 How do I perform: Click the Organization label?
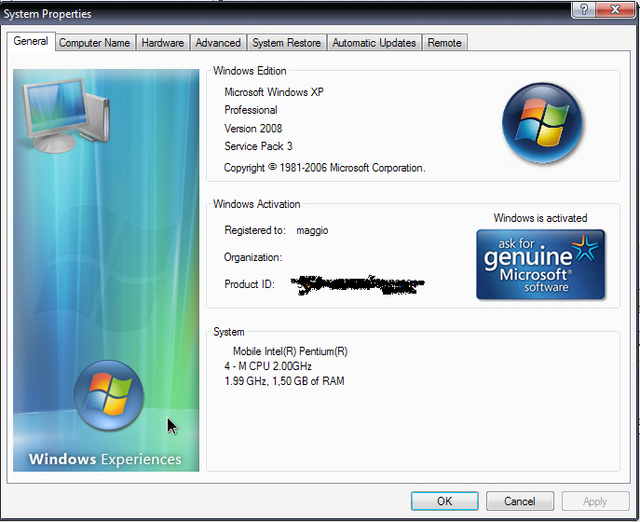point(253,258)
